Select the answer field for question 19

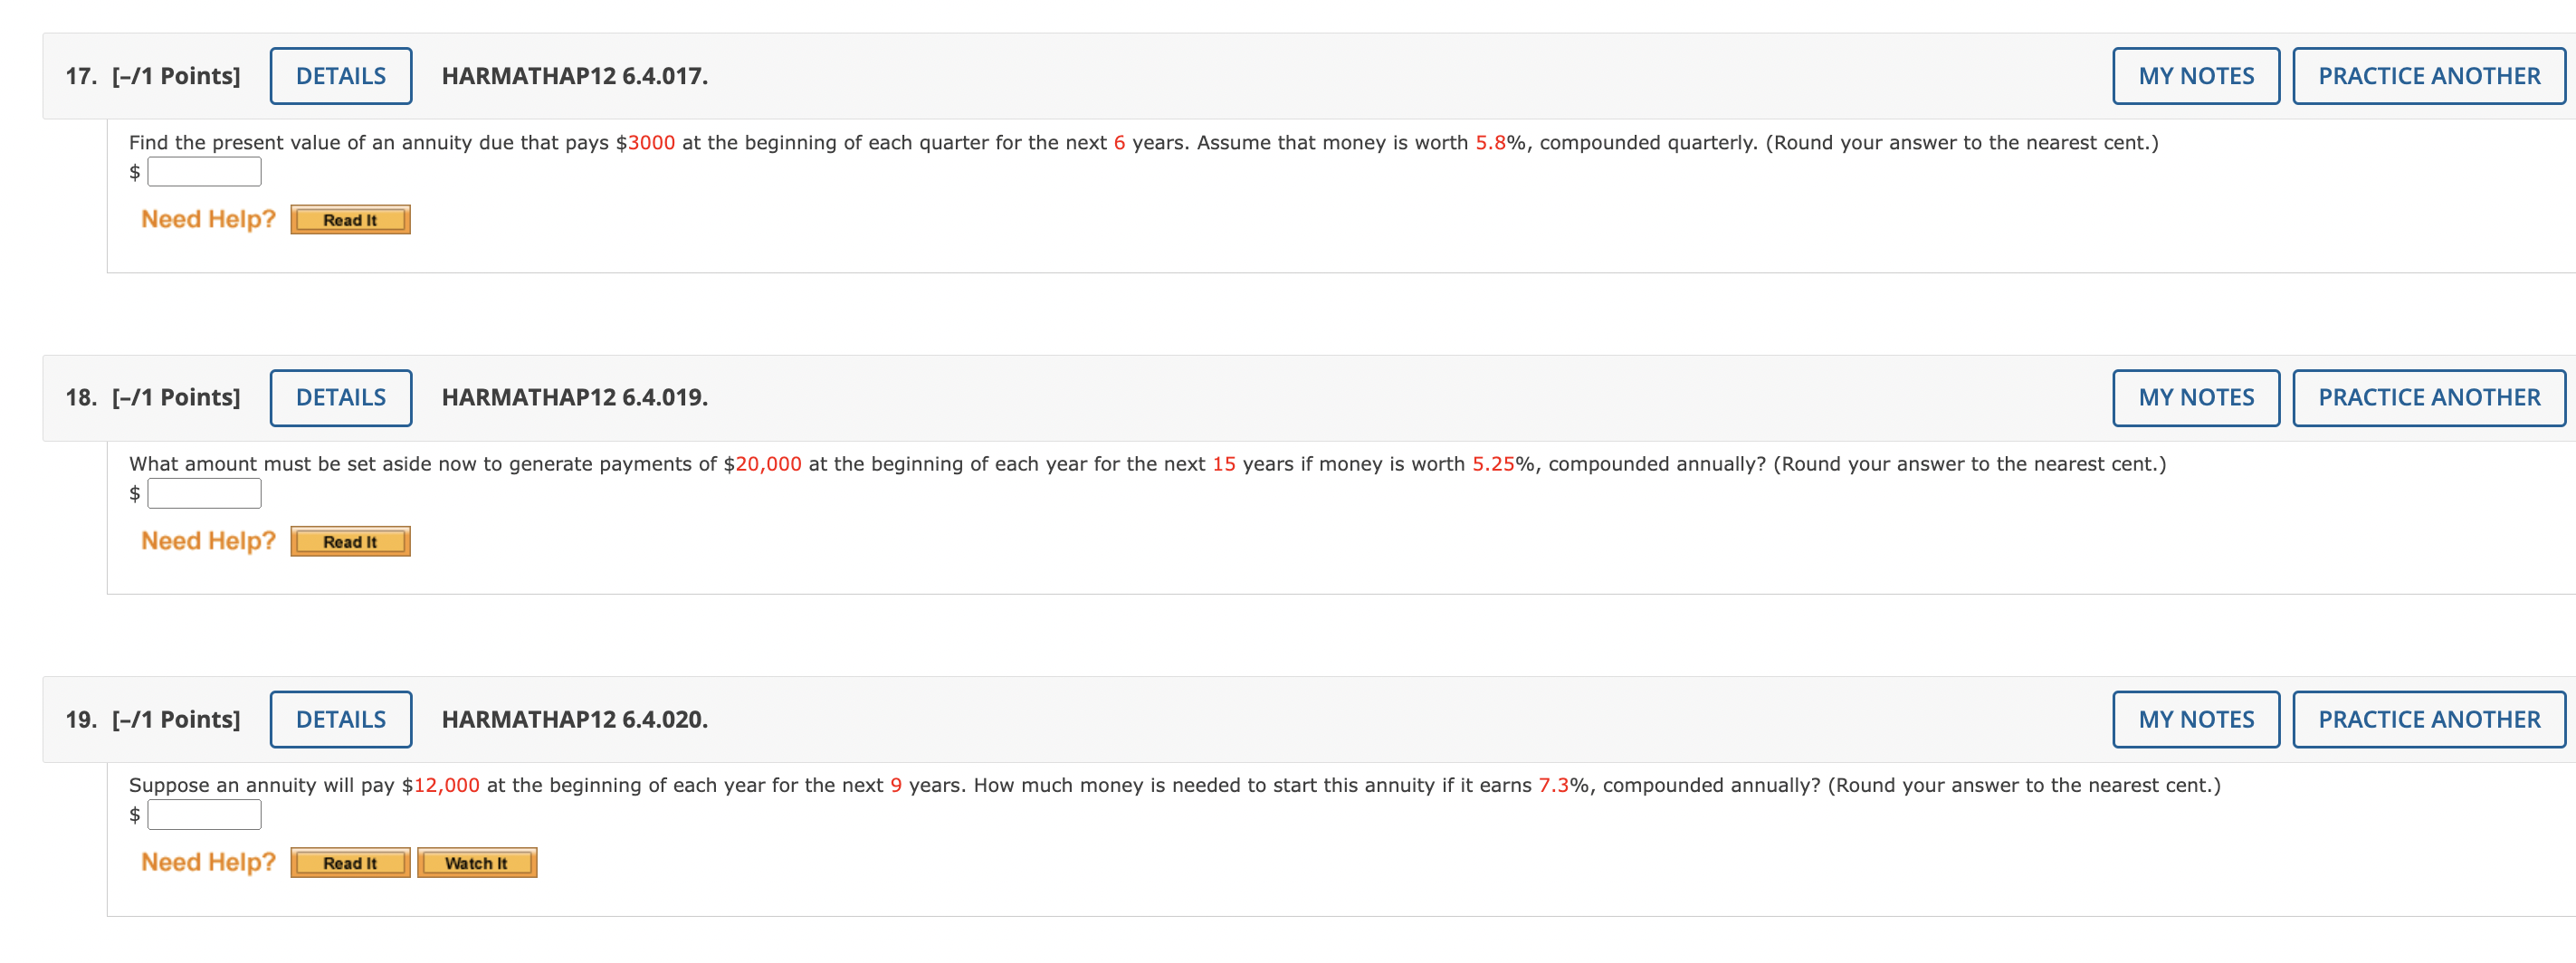click(204, 814)
